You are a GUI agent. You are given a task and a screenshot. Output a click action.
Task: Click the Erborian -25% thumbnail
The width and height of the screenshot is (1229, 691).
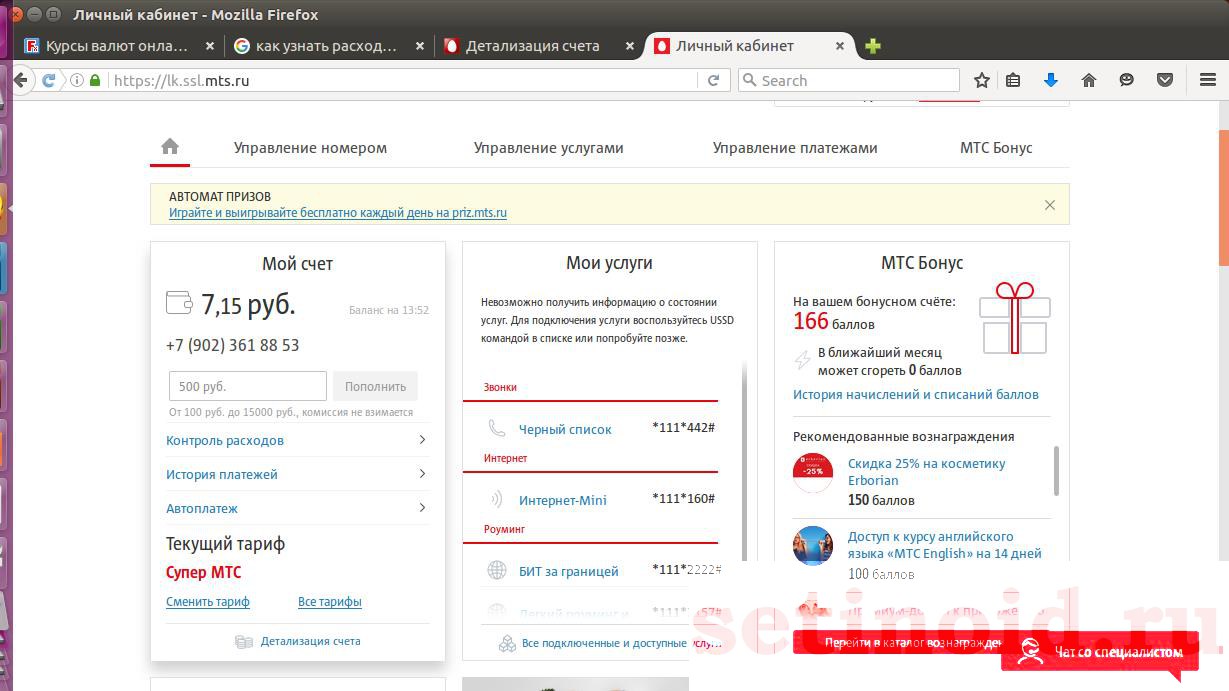pyautogui.click(x=813, y=472)
